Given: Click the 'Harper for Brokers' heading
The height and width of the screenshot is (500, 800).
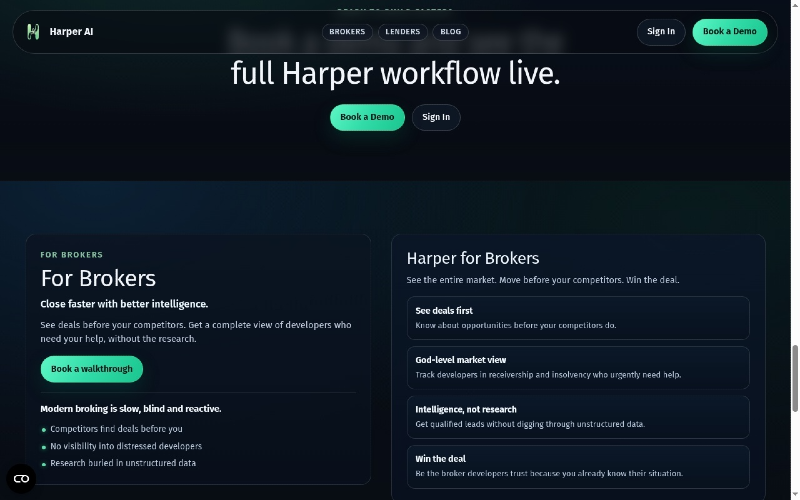Looking at the screenshot, I should tap(473, 258).
